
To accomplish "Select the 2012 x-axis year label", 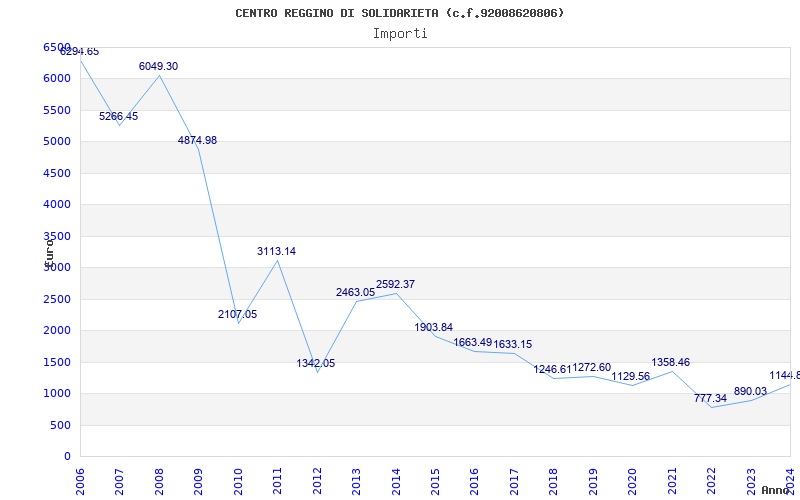I will click(317, 481).
